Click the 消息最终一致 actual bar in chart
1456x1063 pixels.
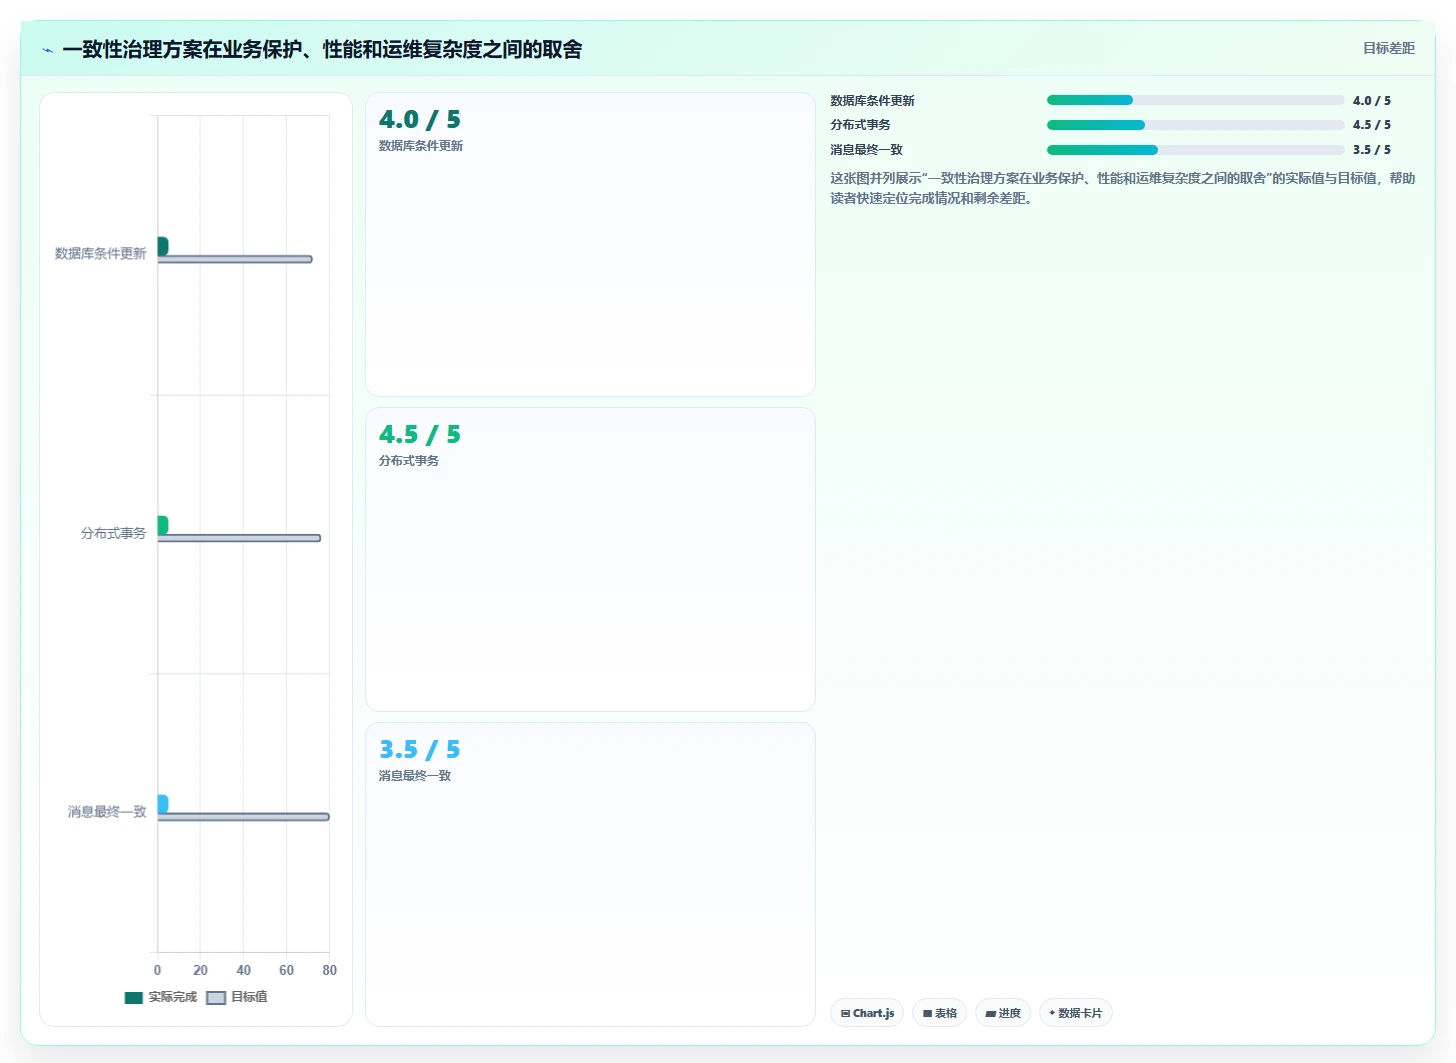coord(162,804)
